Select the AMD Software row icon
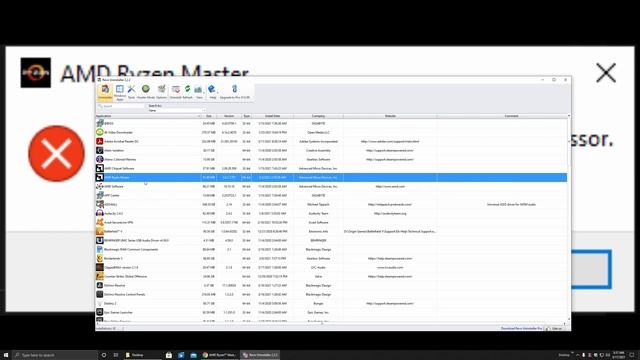The image size is (640, 360). [100, 186]
